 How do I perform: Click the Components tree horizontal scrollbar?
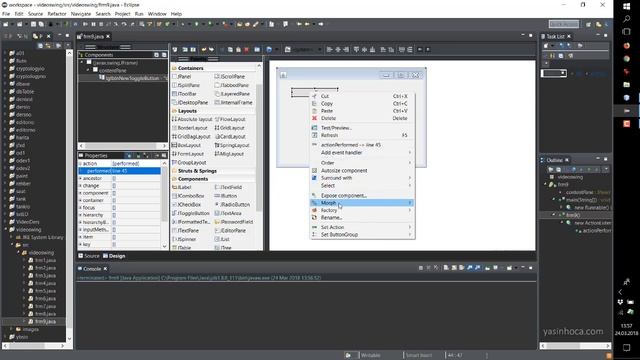pos(122,146)
